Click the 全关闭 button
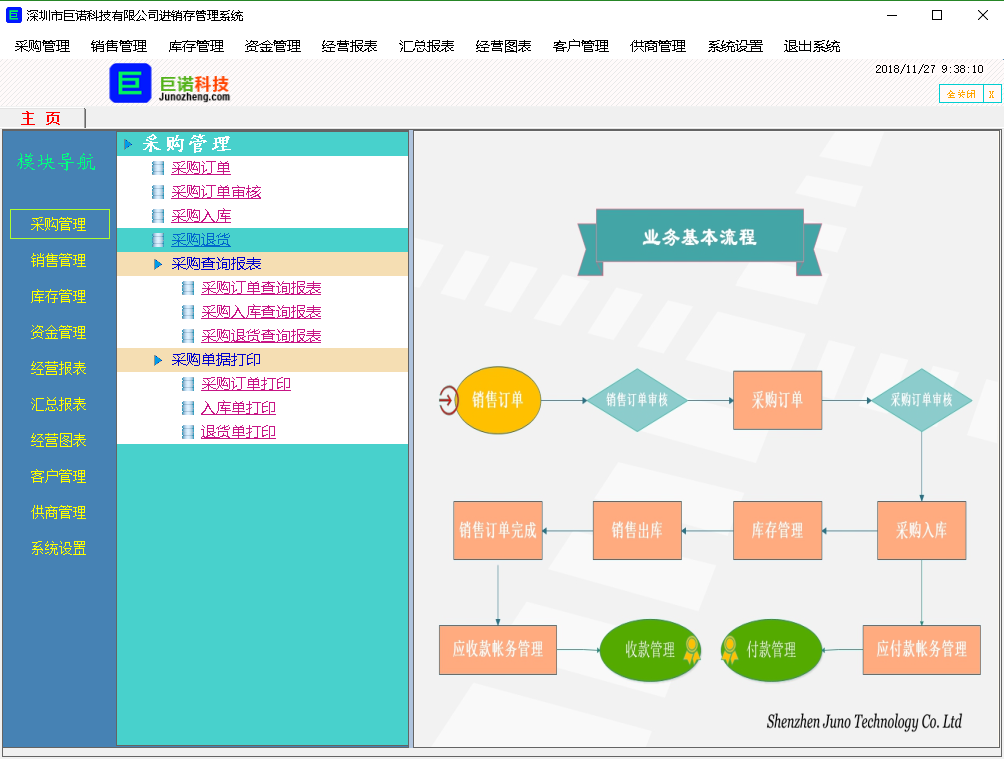This screenshot has height=759, width=1004. [961, 94]
